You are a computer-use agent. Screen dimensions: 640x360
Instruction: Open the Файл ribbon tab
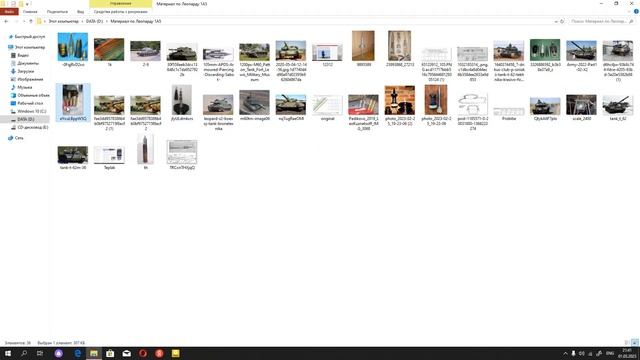coord(9,11)
